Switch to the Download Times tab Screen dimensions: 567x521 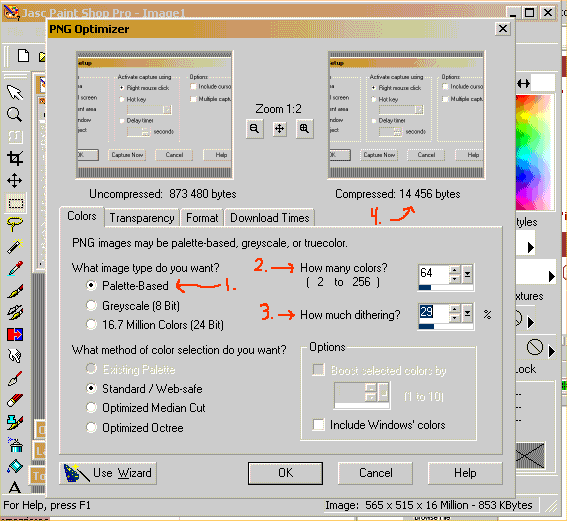pyautogui.click(x=270, y=218)
